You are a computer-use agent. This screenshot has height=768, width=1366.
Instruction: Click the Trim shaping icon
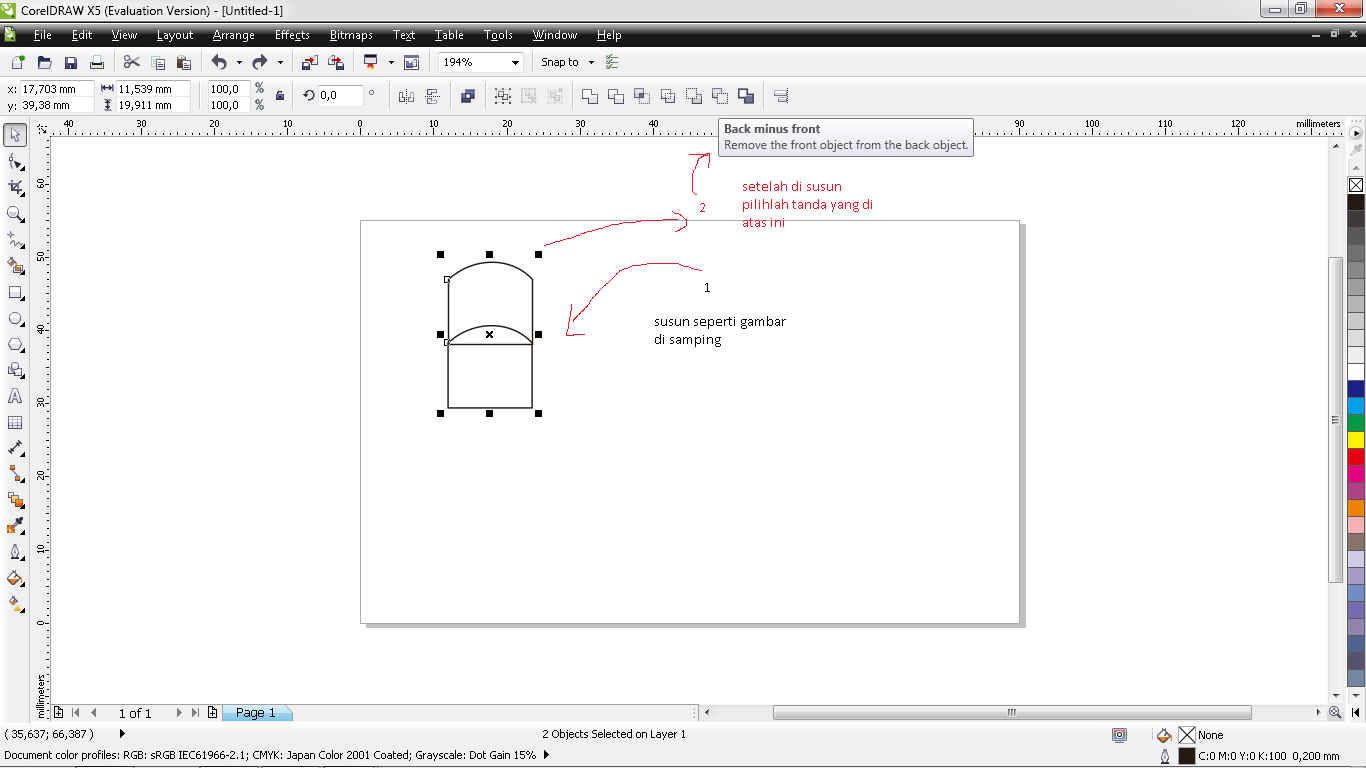tap(616, 96)
